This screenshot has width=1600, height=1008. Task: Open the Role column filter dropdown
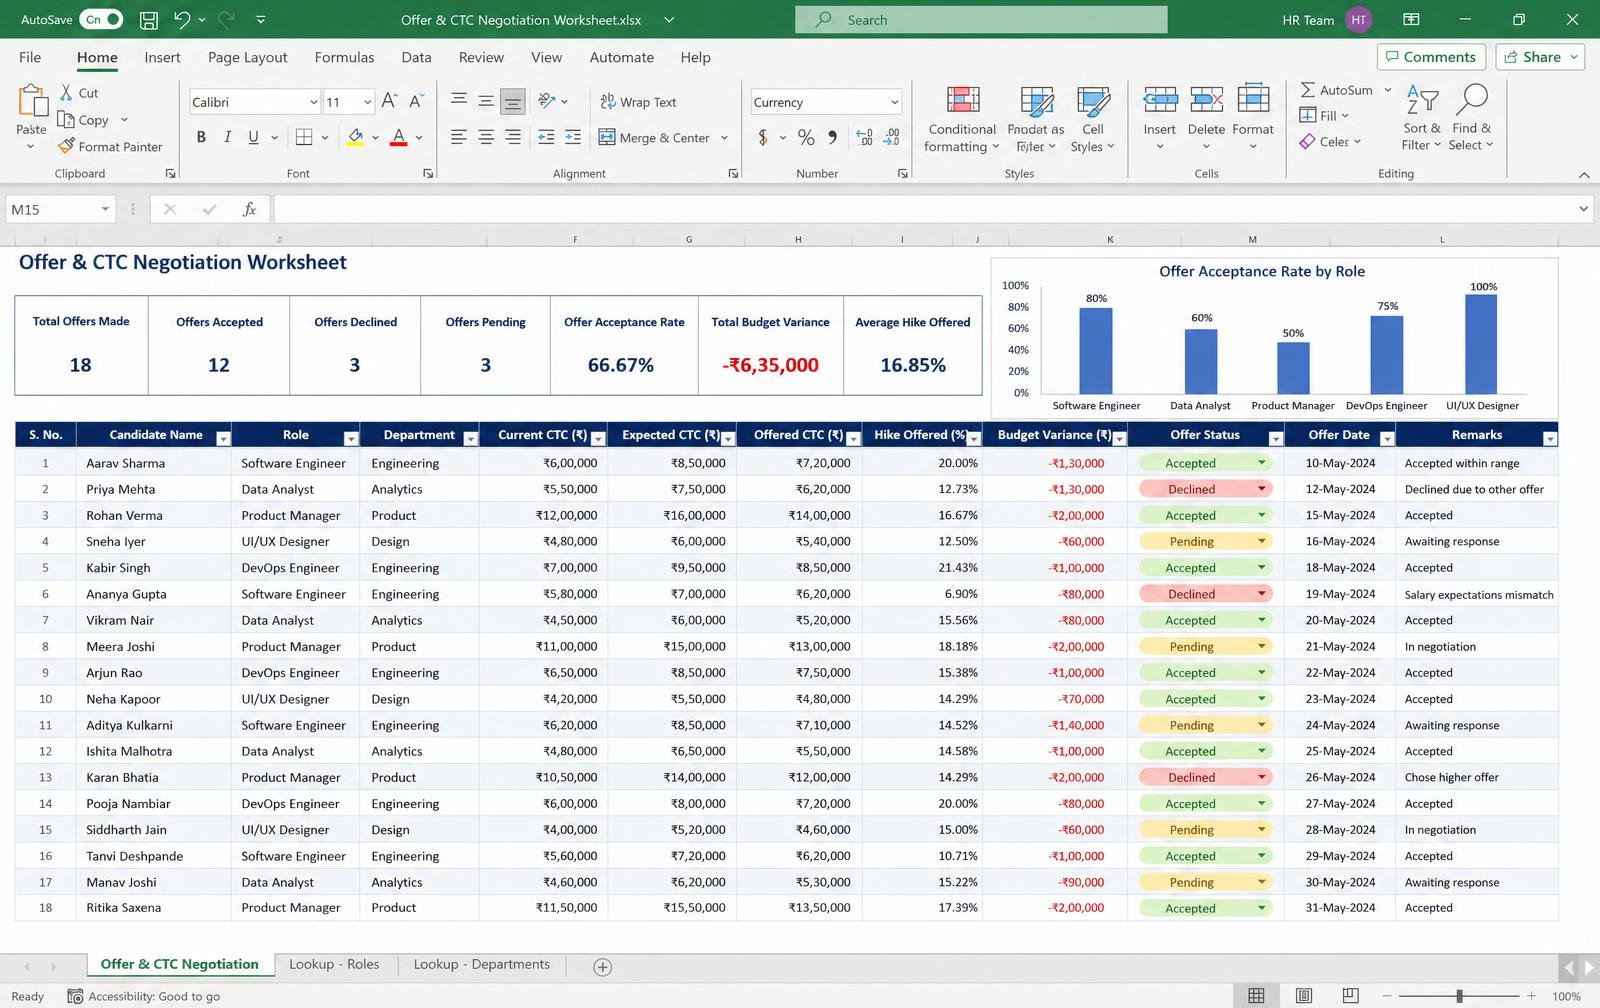tap(350, 439)
